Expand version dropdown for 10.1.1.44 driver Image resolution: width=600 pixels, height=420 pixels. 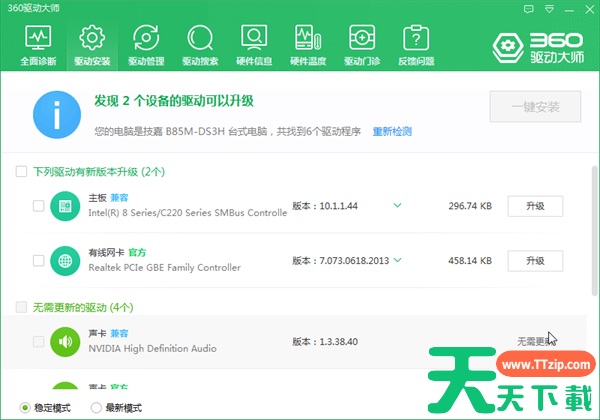pyautogui.click(x=397, y=206)
